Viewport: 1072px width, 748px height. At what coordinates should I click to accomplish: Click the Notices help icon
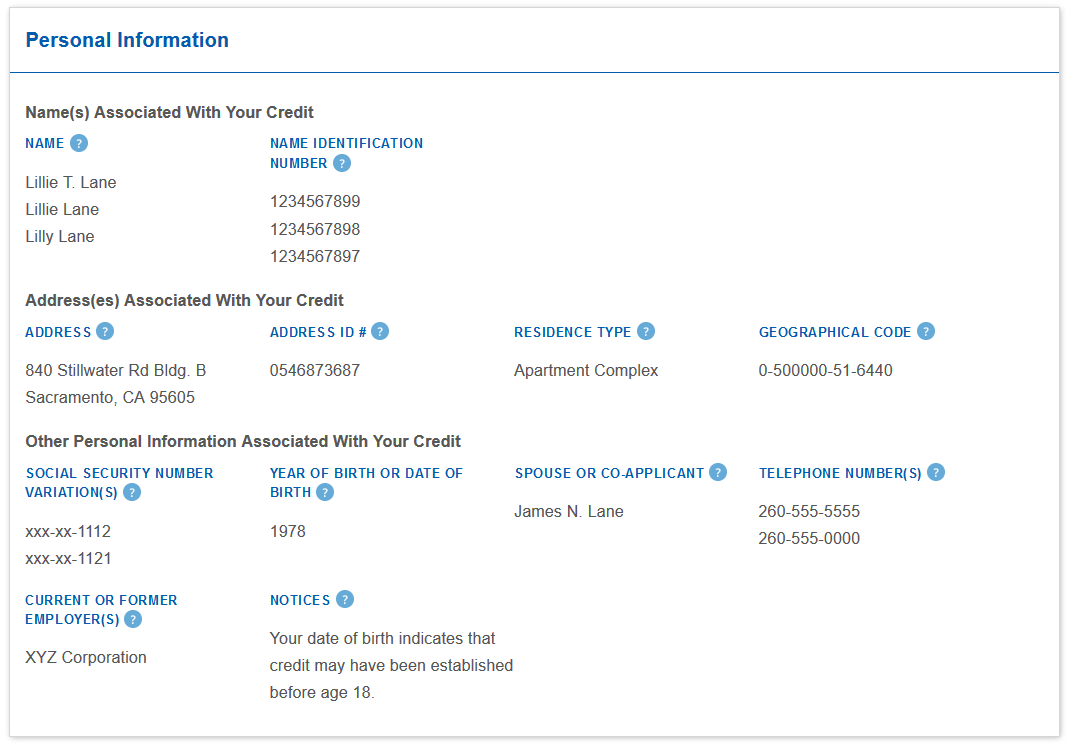point(345,599)
